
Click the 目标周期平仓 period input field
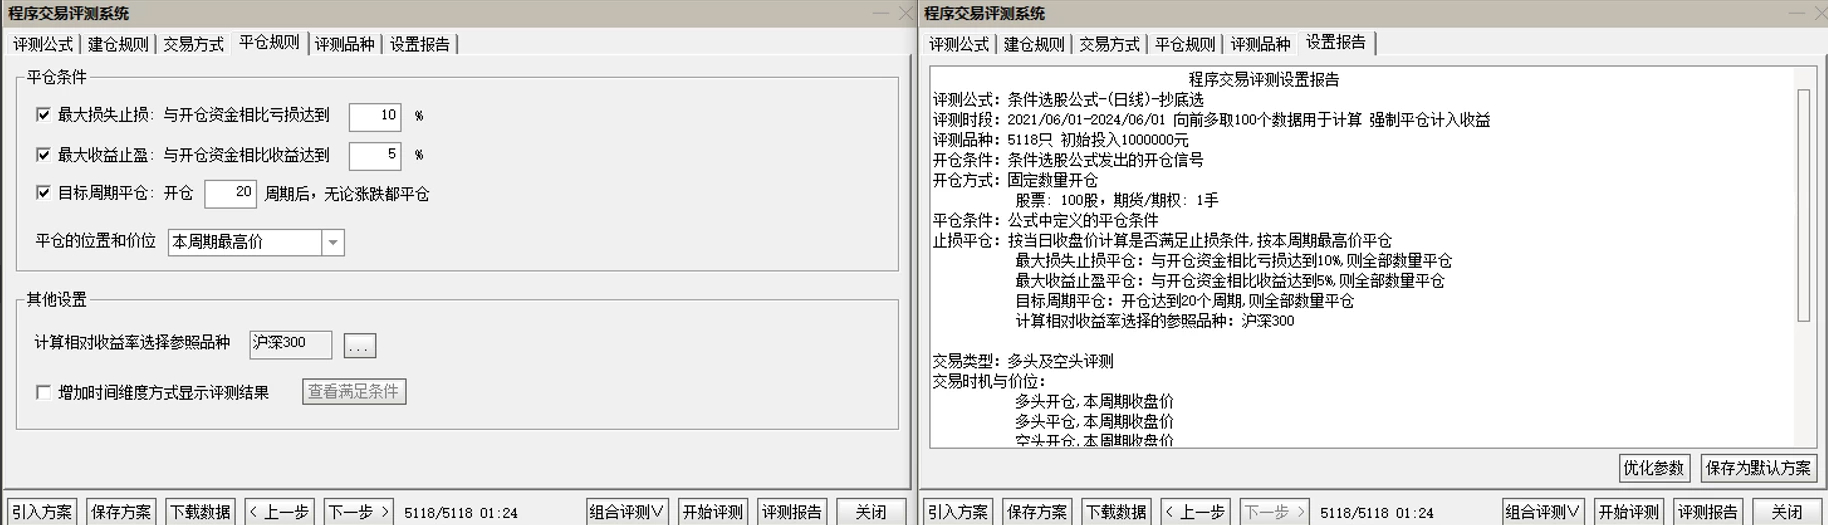(x=230, y=193)
